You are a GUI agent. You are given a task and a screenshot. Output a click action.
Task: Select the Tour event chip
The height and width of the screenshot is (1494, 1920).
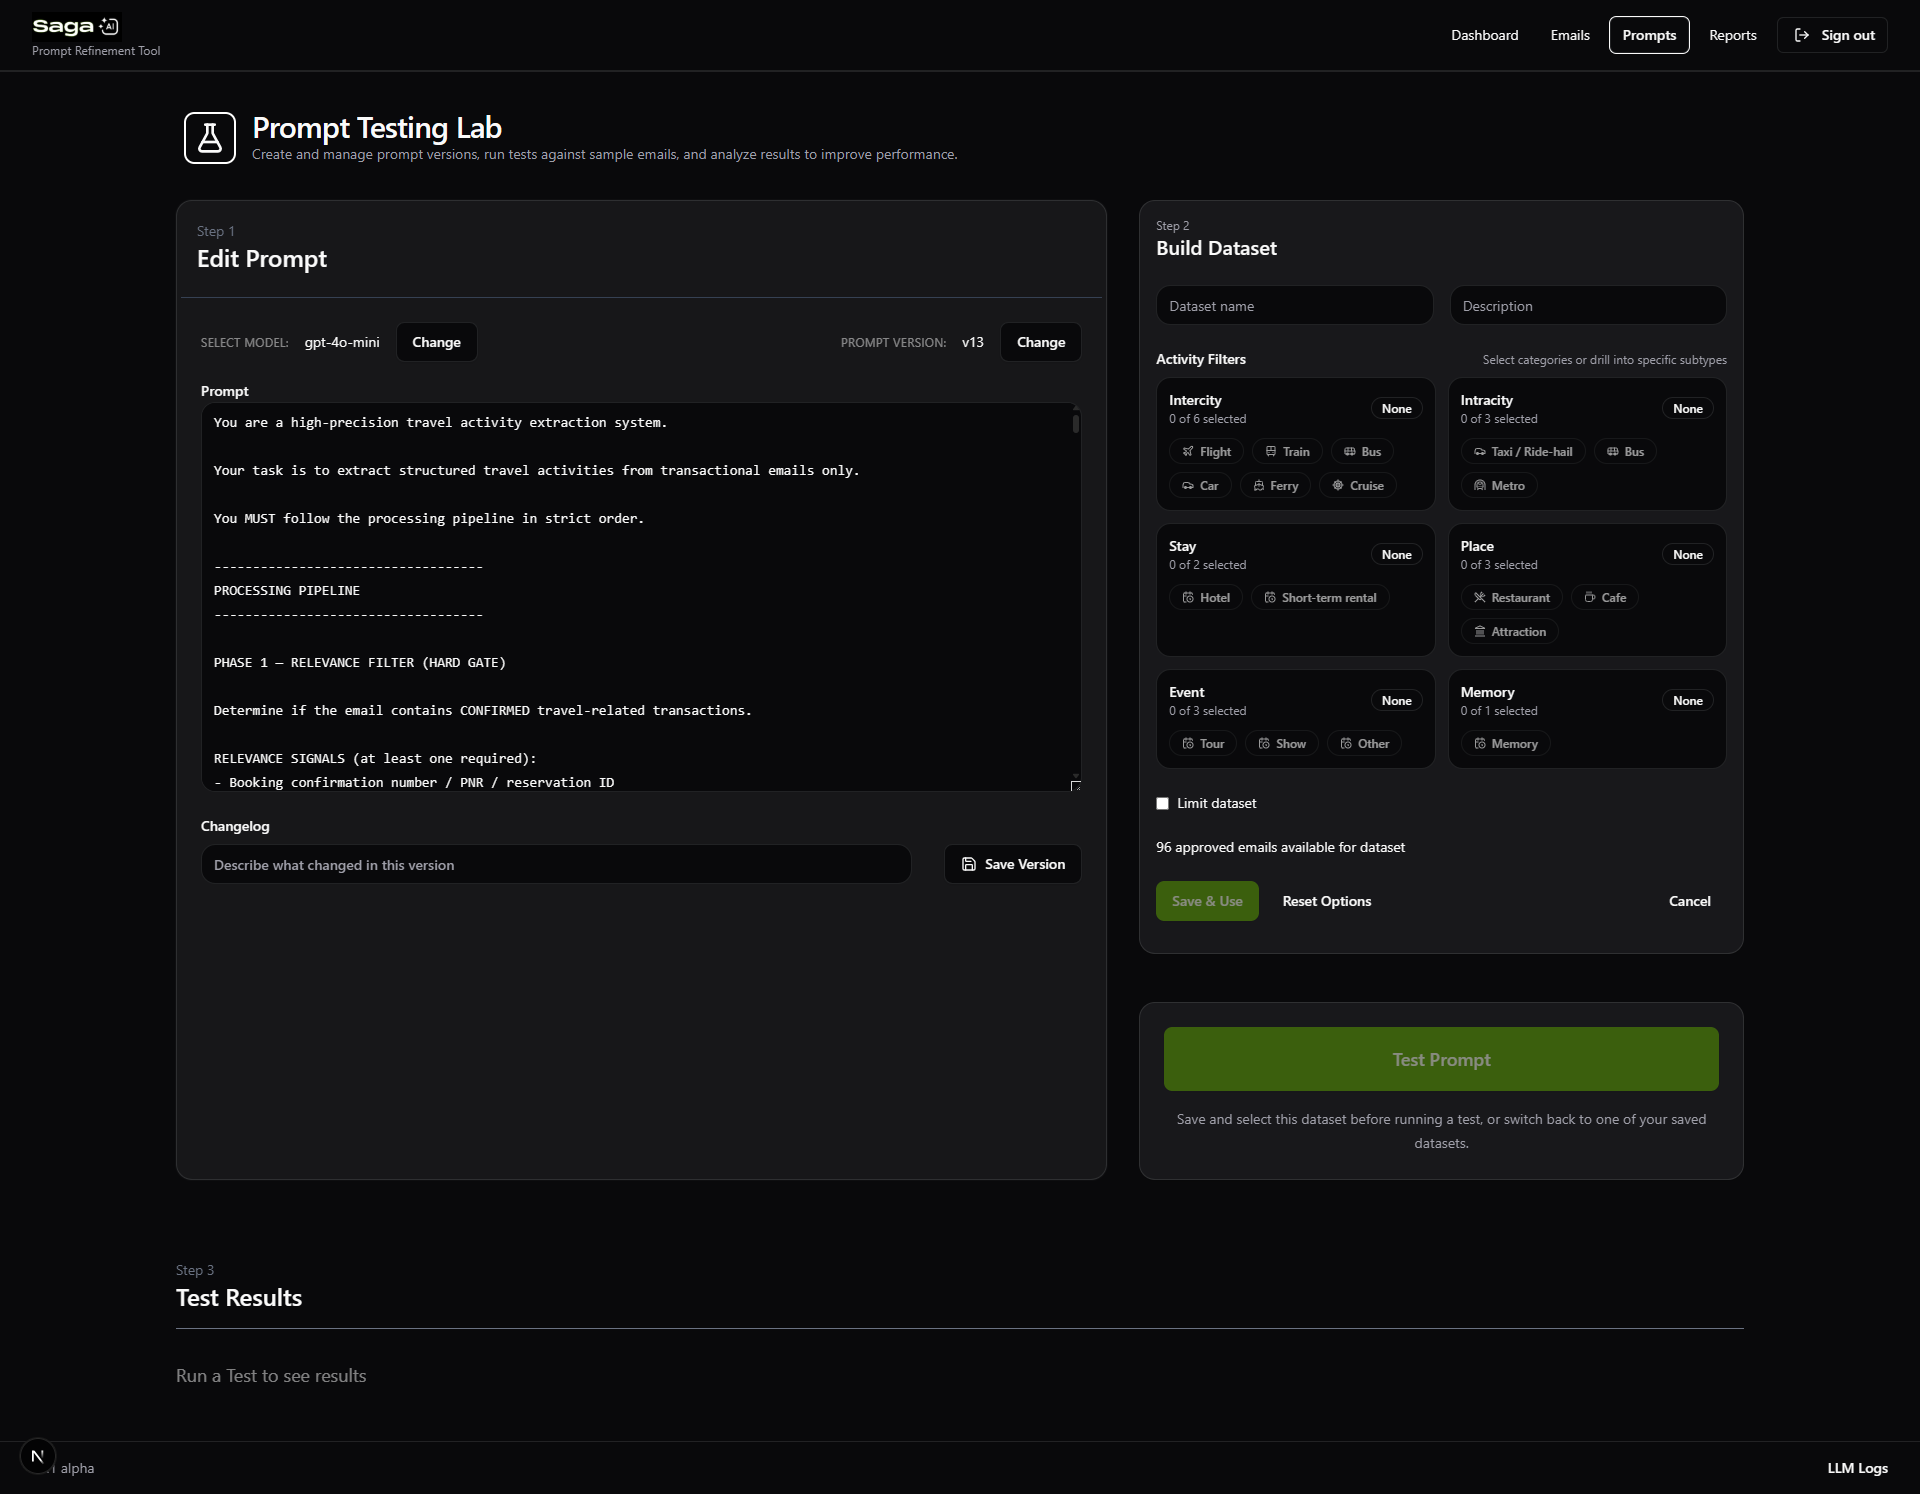tap(1203, 744)
